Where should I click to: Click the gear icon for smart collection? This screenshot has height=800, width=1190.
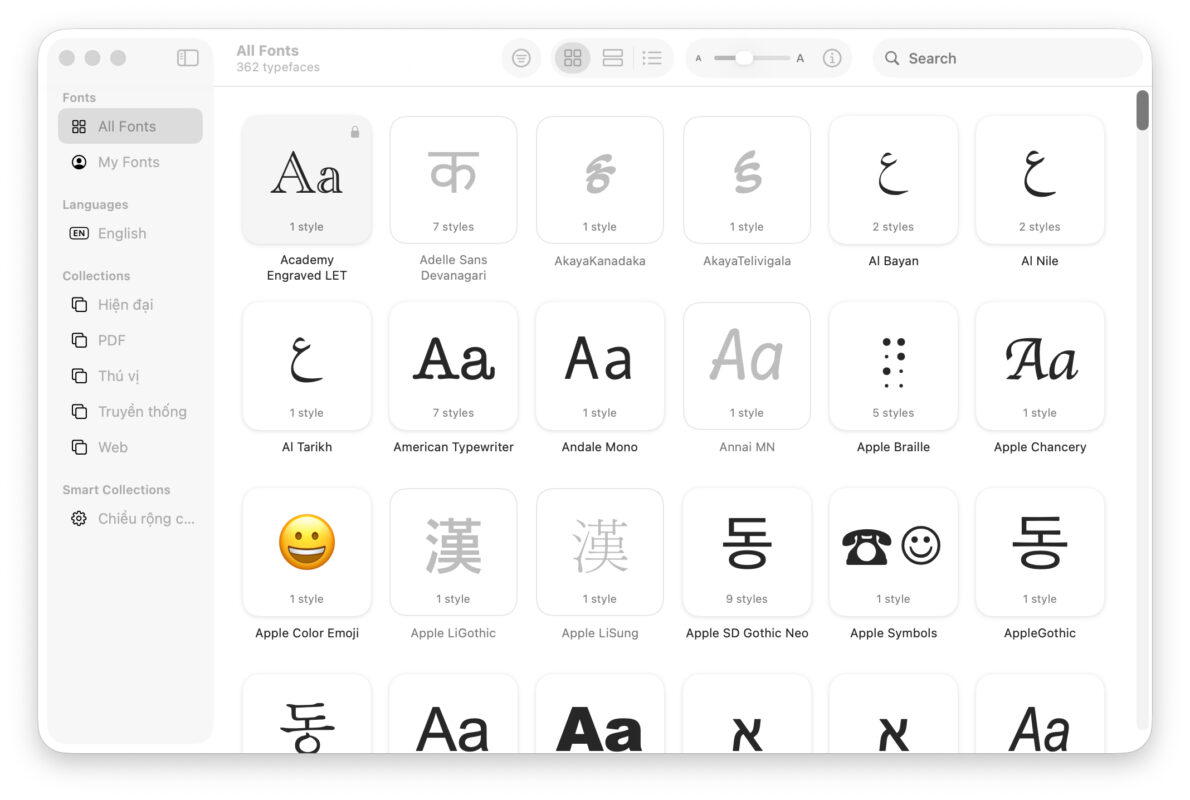pyautogui.click(x=79, y=518)
